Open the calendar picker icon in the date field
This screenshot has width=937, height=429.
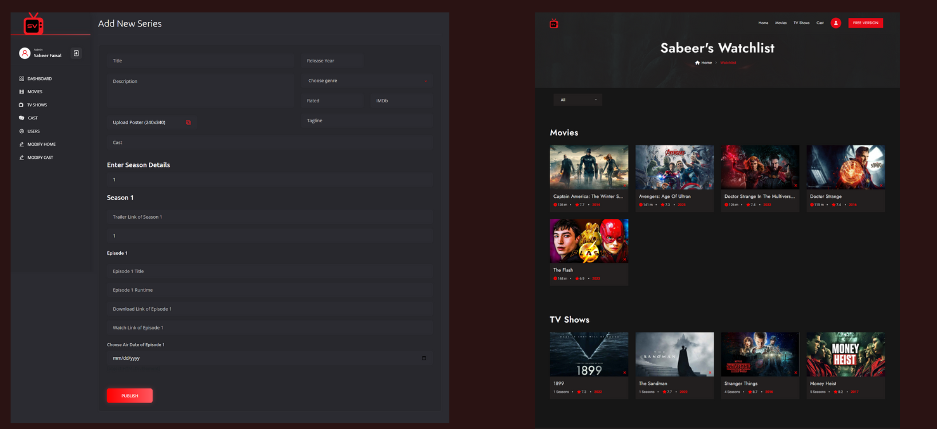pyautogui.click(x=424, y=358)
